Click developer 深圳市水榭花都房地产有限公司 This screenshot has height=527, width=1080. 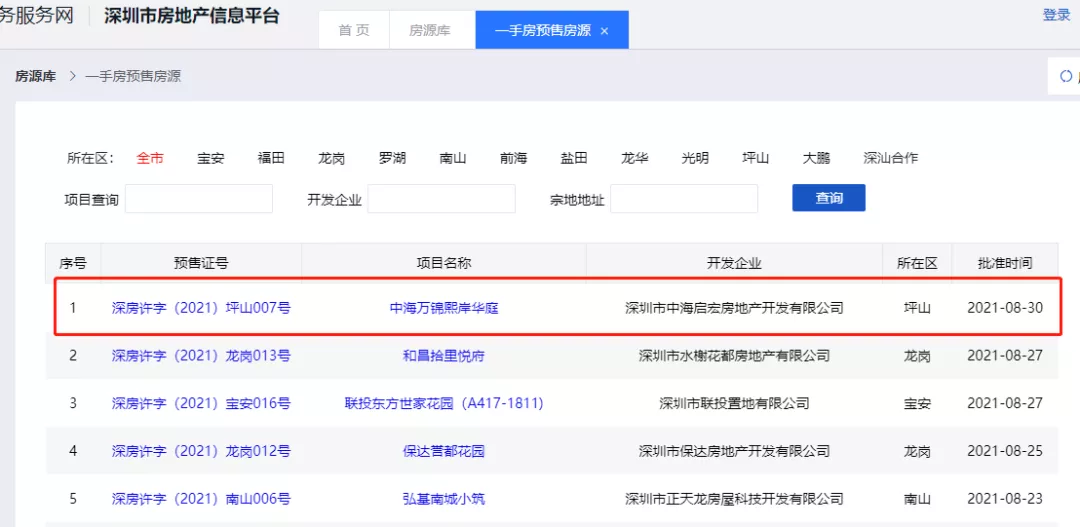click(734, 355)
